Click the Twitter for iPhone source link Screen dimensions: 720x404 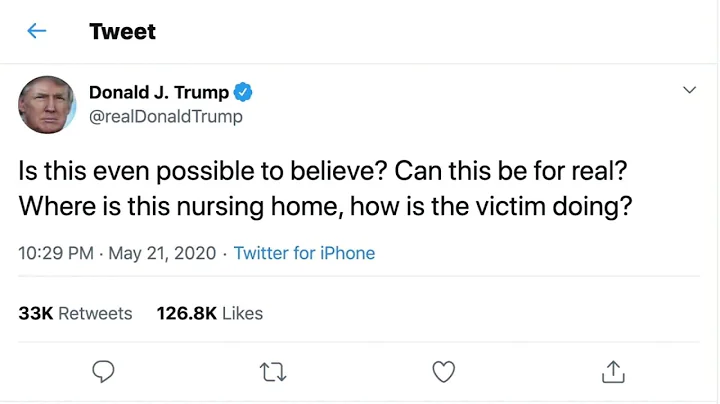[x=304, y=253]
